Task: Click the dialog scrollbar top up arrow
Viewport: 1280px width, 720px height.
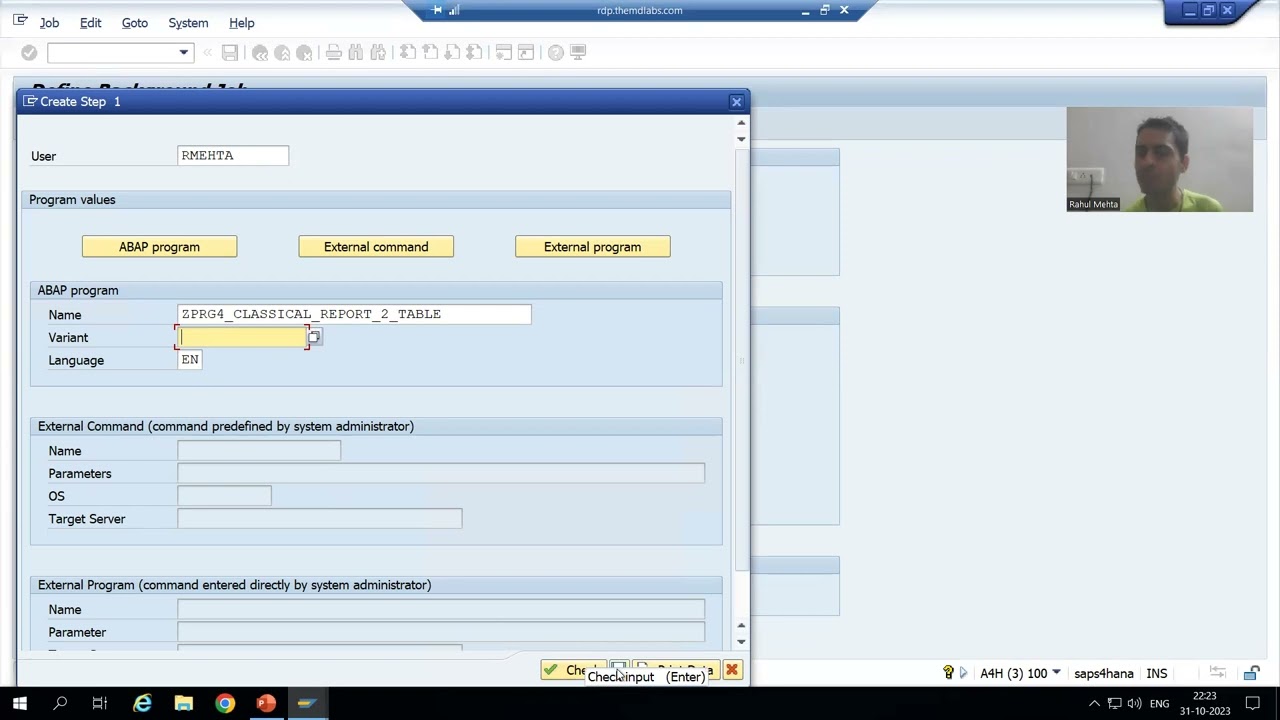Action: (x=741, y=123)
